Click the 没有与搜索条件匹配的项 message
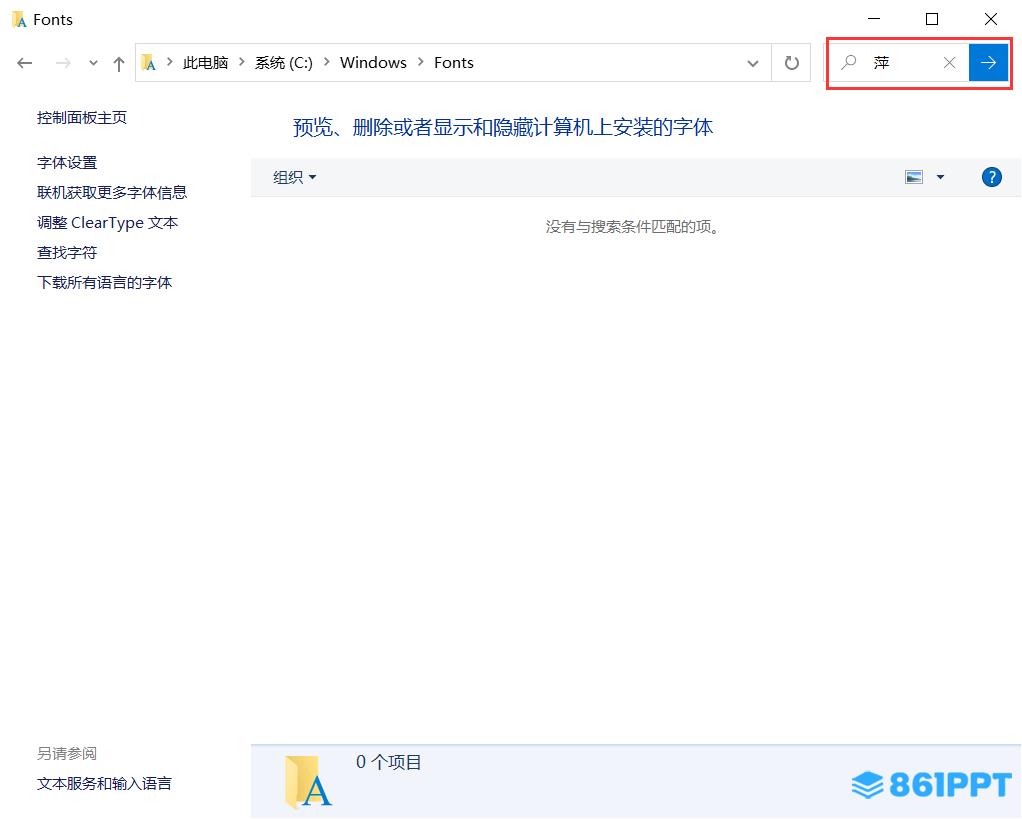Image resolution: width=1022 pixels, height=819 pixels. click(632, 227)
